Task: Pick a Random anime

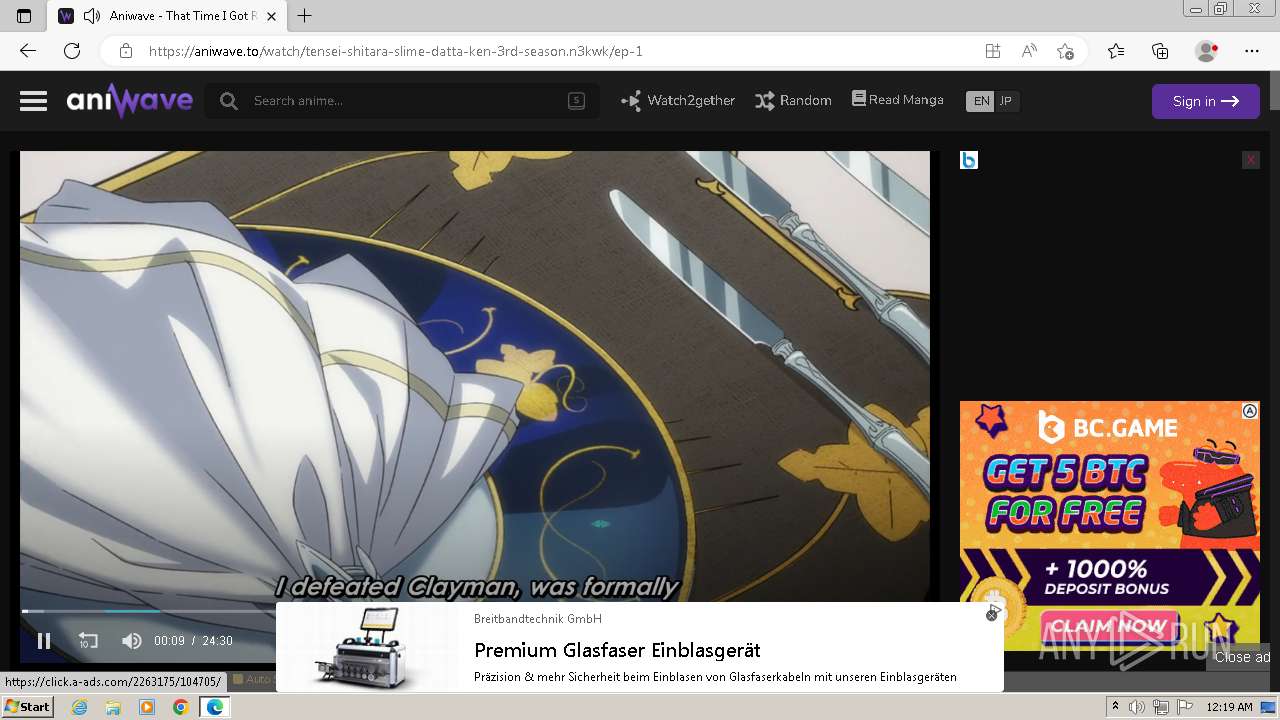Action: [x=793, y=101]
